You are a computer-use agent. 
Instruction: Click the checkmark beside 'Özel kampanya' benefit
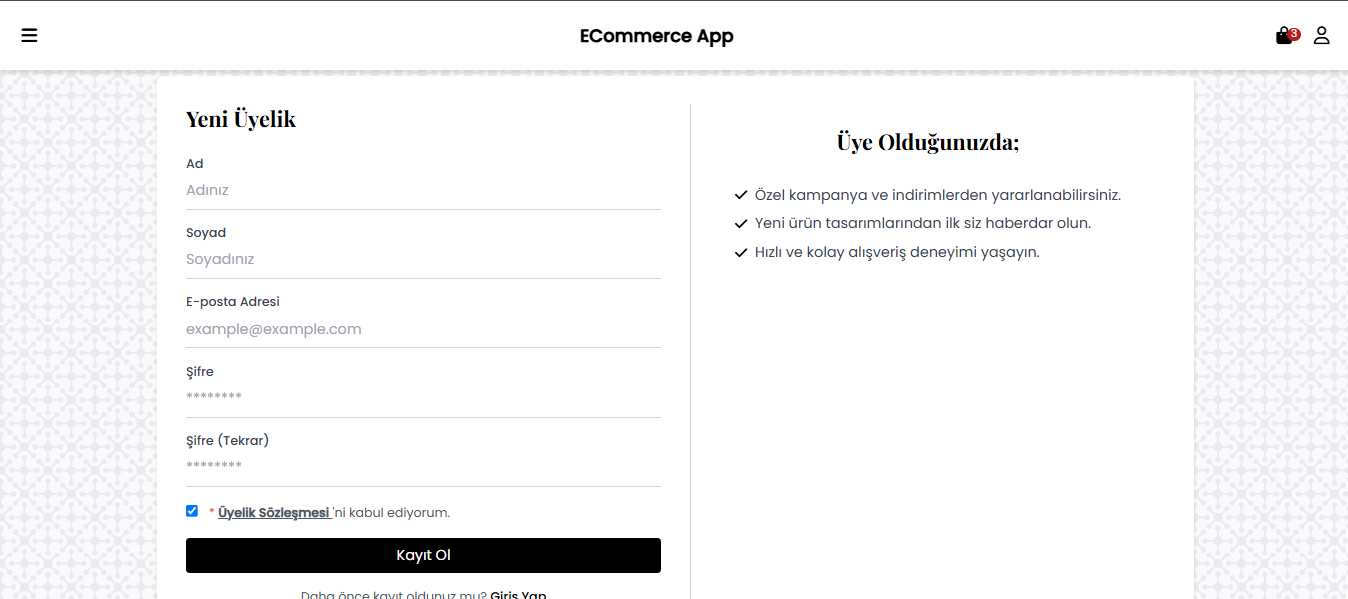coord(740,194)
